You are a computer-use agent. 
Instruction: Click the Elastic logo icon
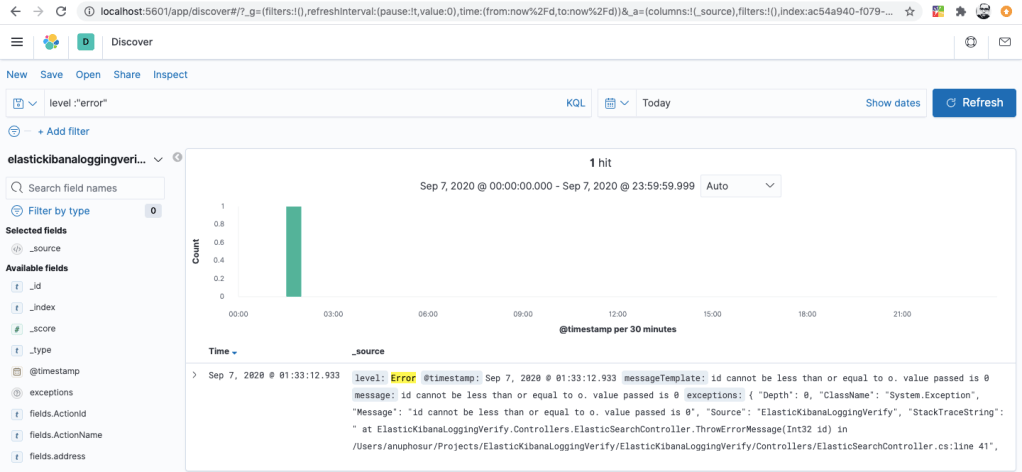click(52, 42)
